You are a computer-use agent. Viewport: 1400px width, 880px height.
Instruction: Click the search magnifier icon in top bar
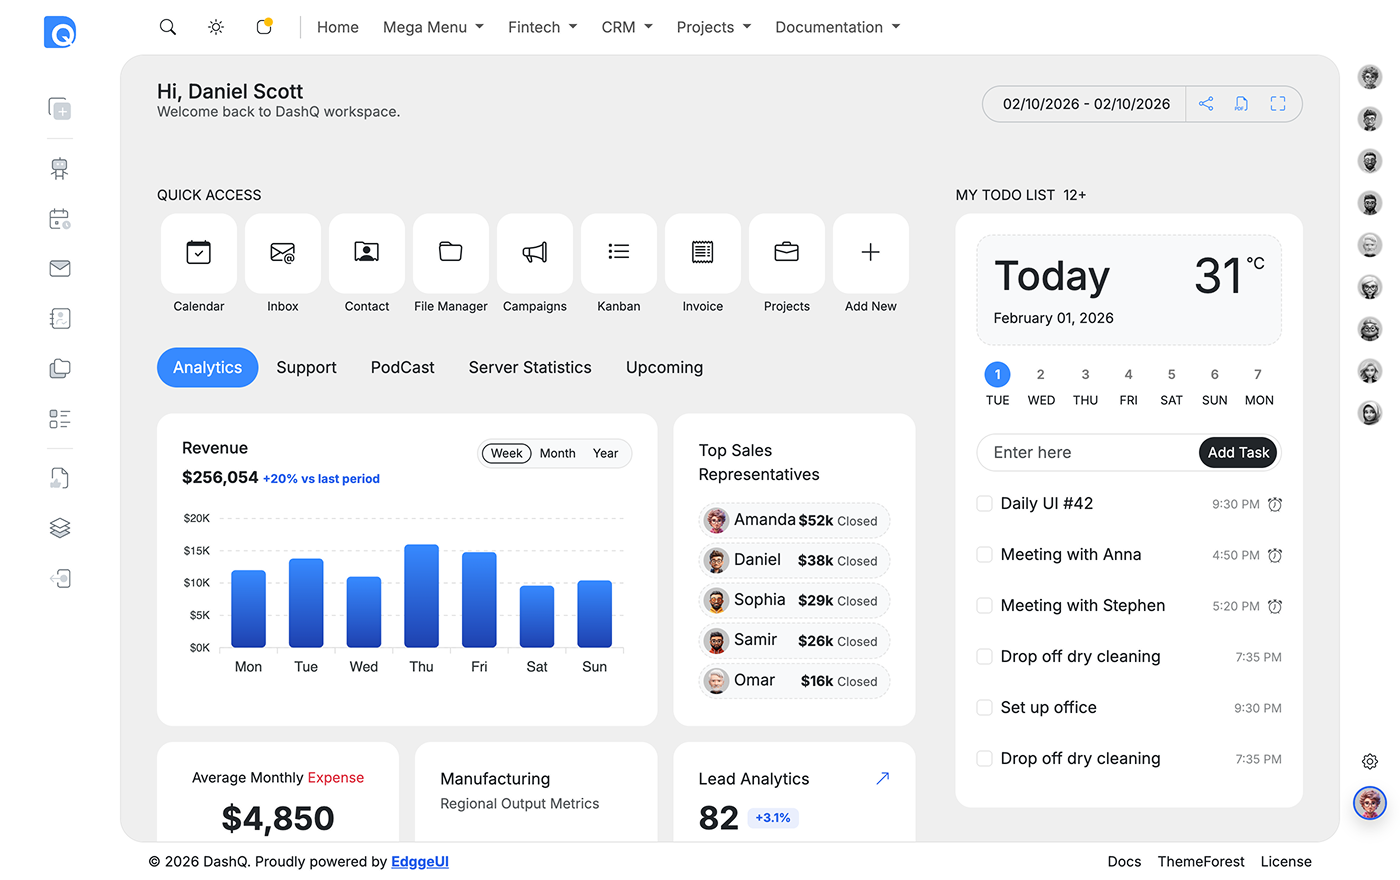click(168, 27)
